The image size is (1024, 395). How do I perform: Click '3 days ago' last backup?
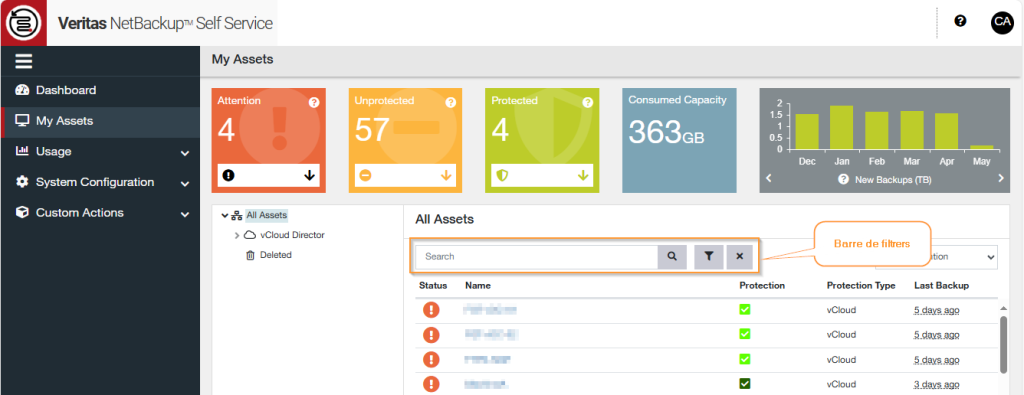coord(936,385)
